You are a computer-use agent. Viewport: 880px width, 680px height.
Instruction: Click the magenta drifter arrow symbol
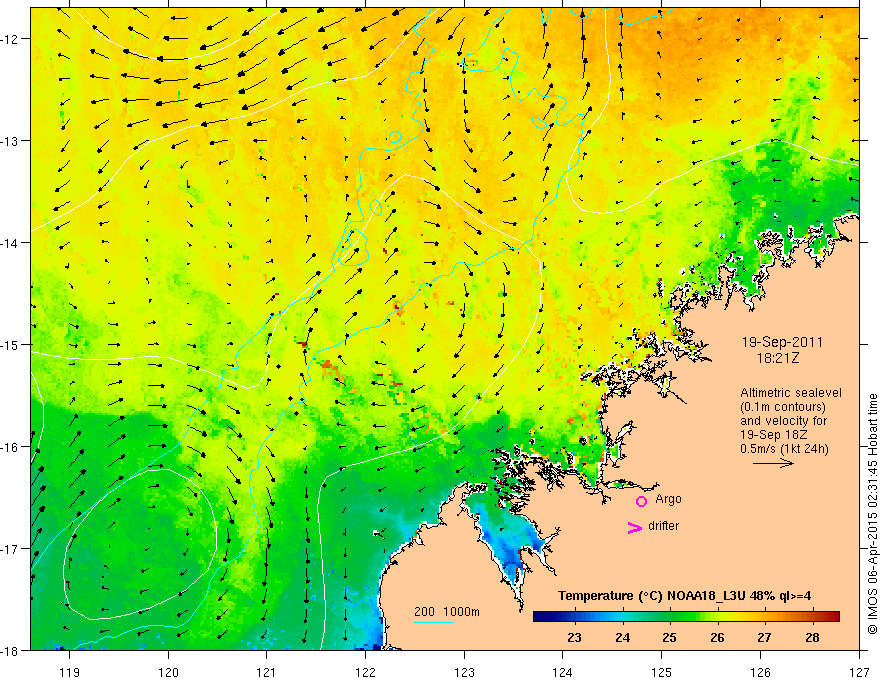[634, 527]
